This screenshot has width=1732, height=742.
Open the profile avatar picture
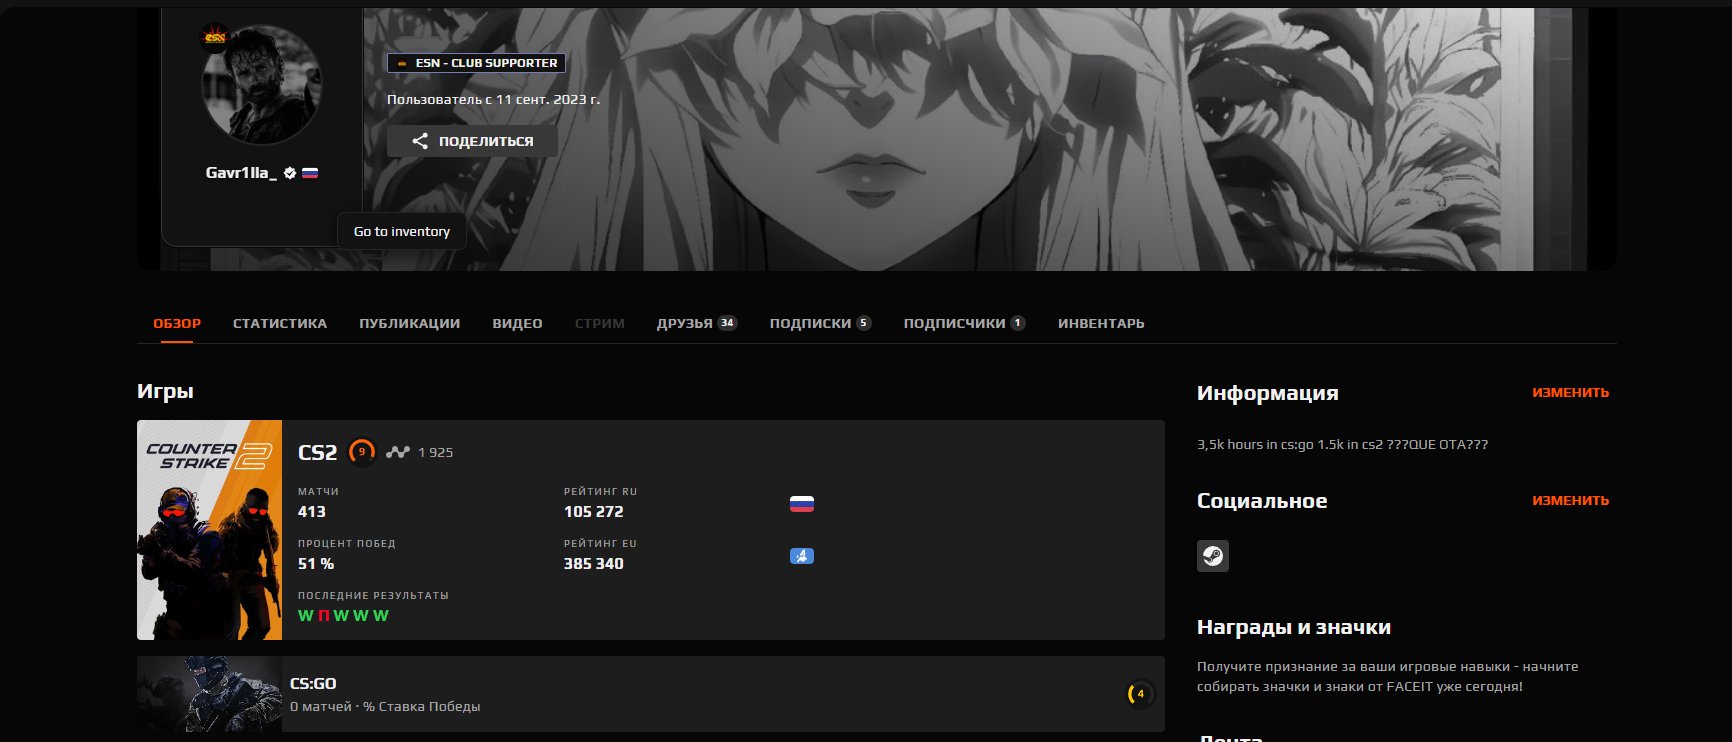coord(262,86)
